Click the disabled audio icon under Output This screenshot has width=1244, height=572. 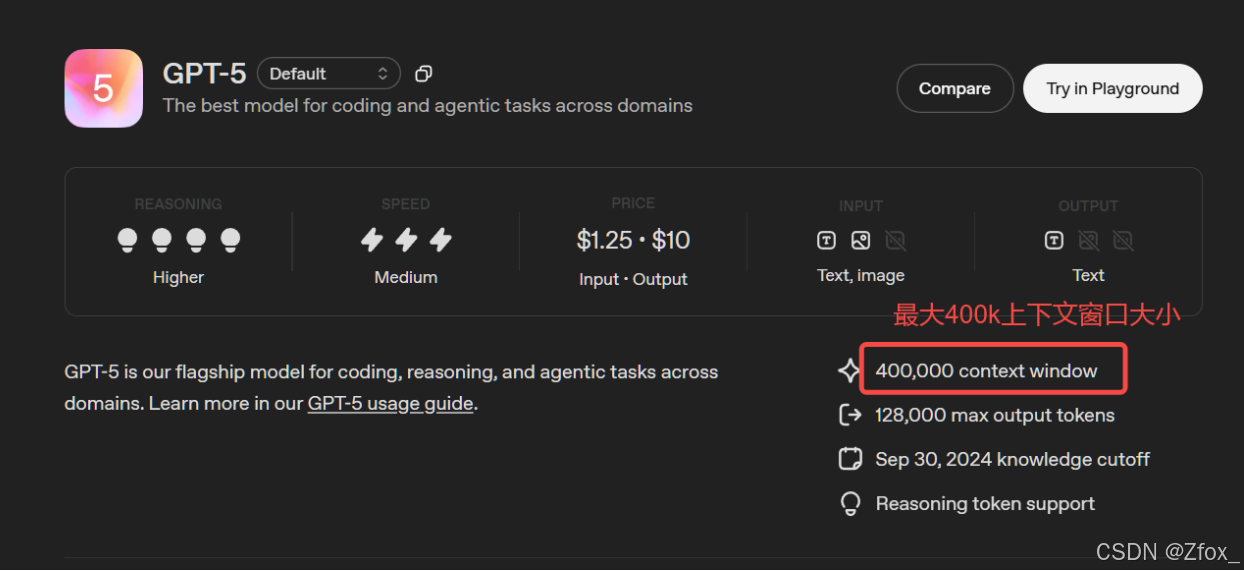(x=1123, y=240)
